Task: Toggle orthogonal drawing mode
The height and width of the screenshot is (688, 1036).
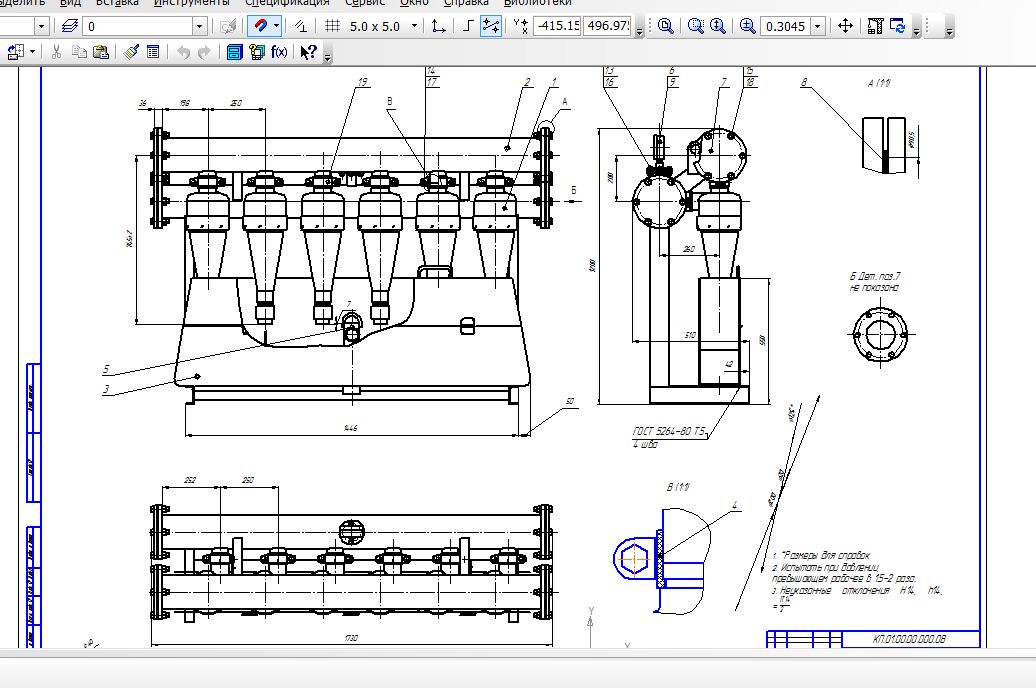Action: (x=468, y=26)
